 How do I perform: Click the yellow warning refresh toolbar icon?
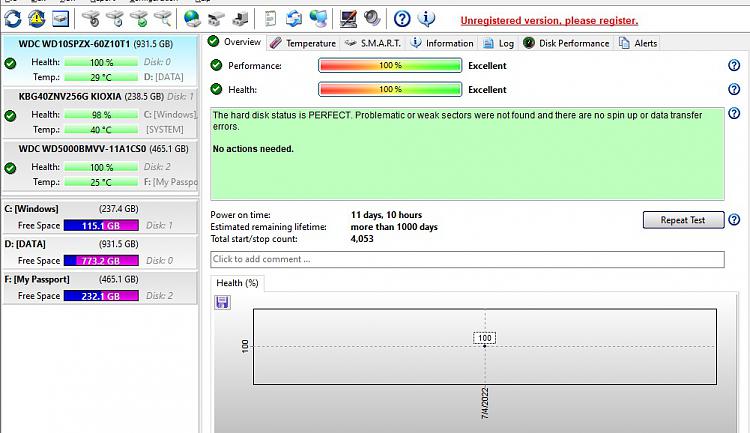tap(36, 19)
